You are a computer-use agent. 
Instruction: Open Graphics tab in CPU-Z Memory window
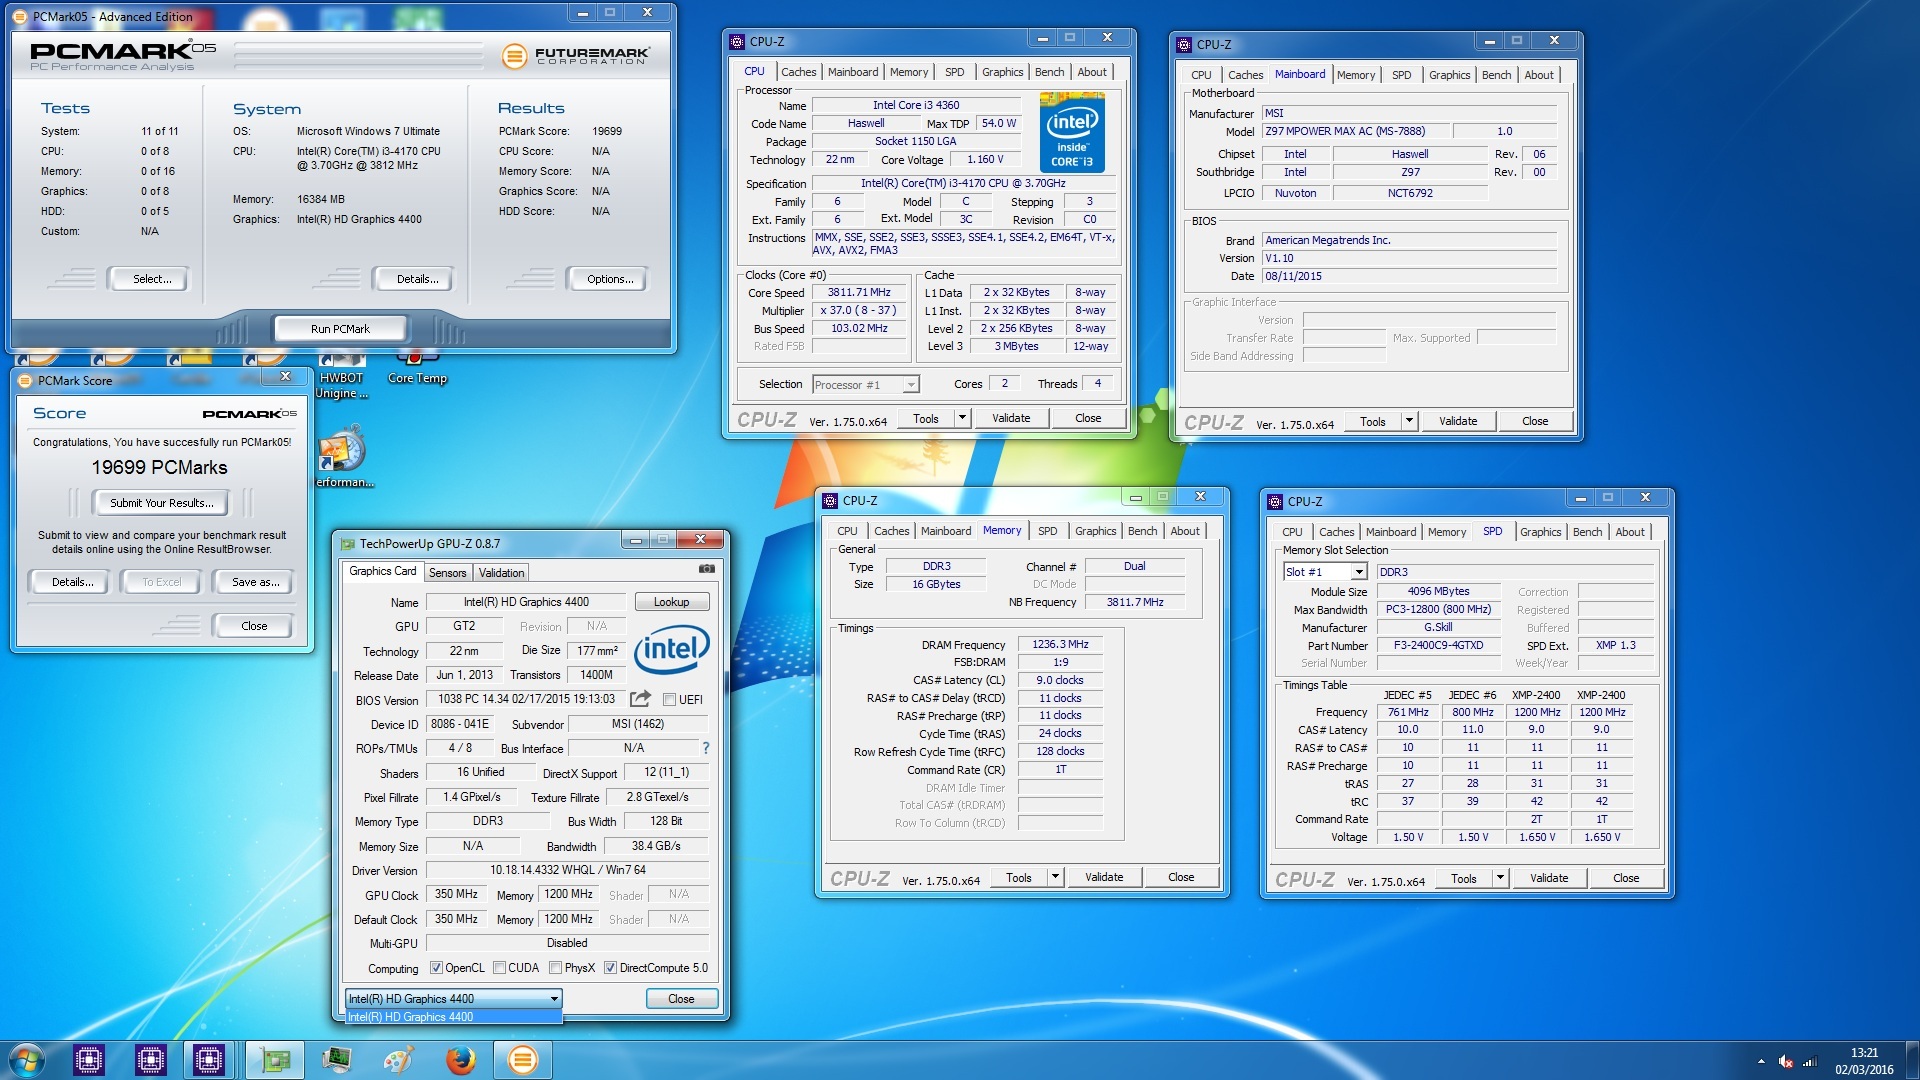[x=1095, y=531]
